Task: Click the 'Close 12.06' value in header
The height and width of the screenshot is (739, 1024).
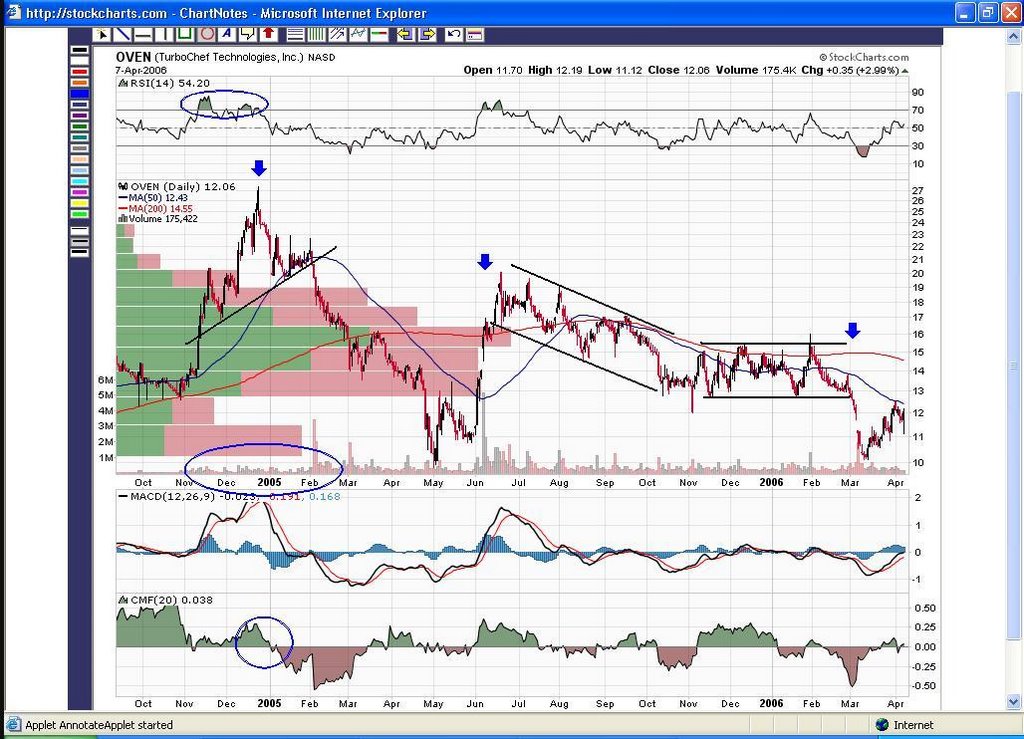Action: coord(679,70)
